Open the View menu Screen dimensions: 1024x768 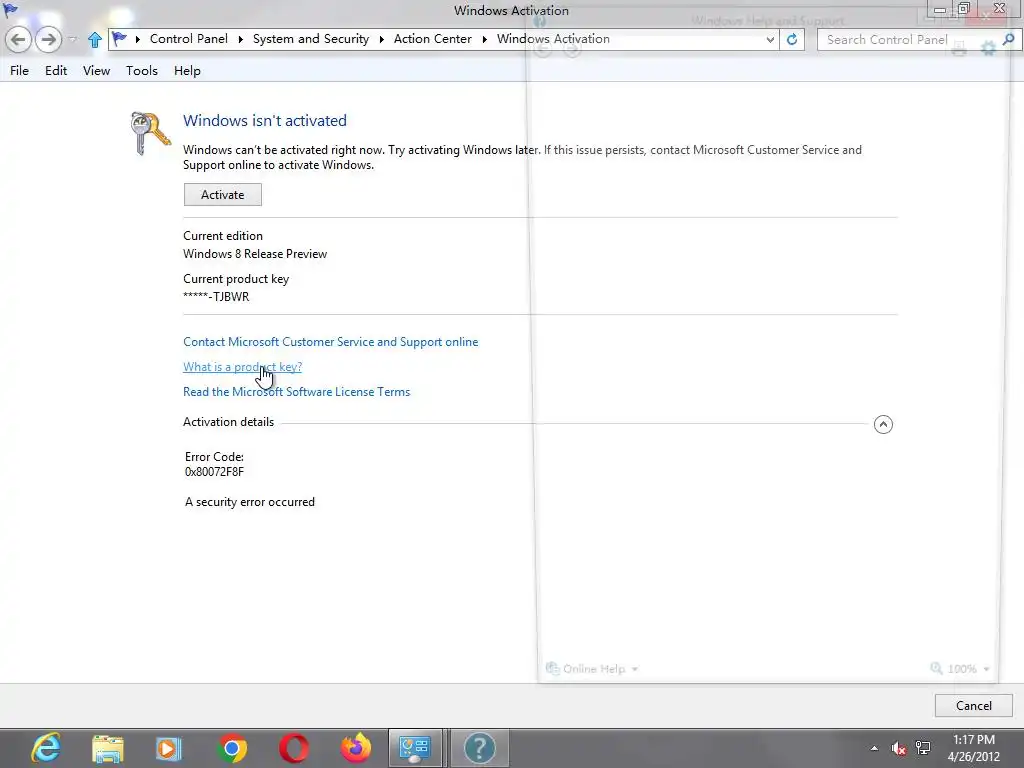point(97,71)
